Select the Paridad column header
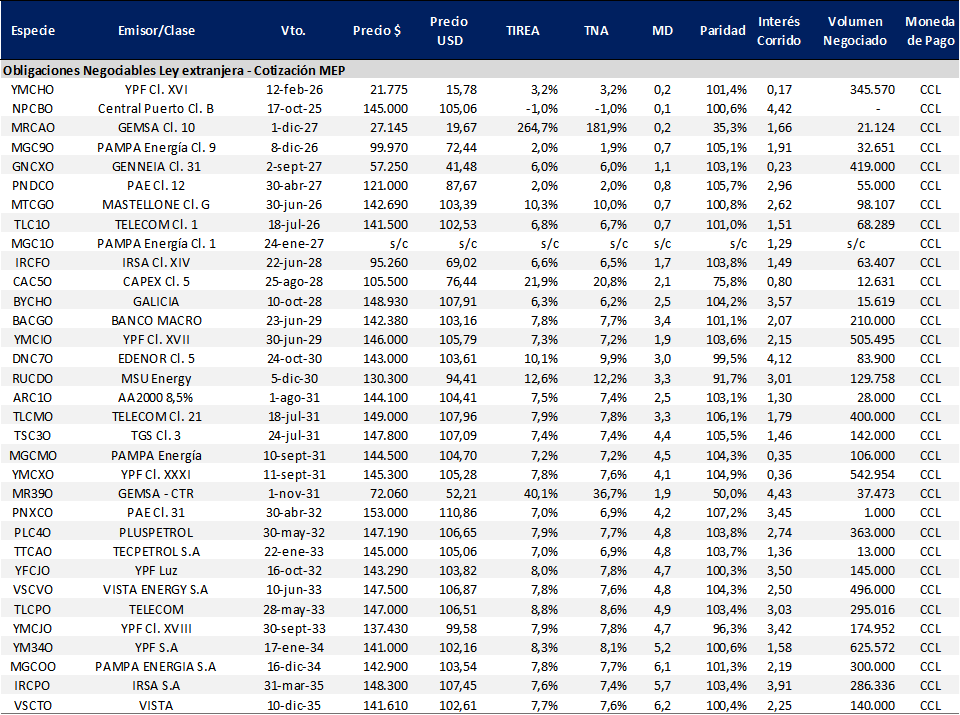The image size is (960, 715). [722, 31]
